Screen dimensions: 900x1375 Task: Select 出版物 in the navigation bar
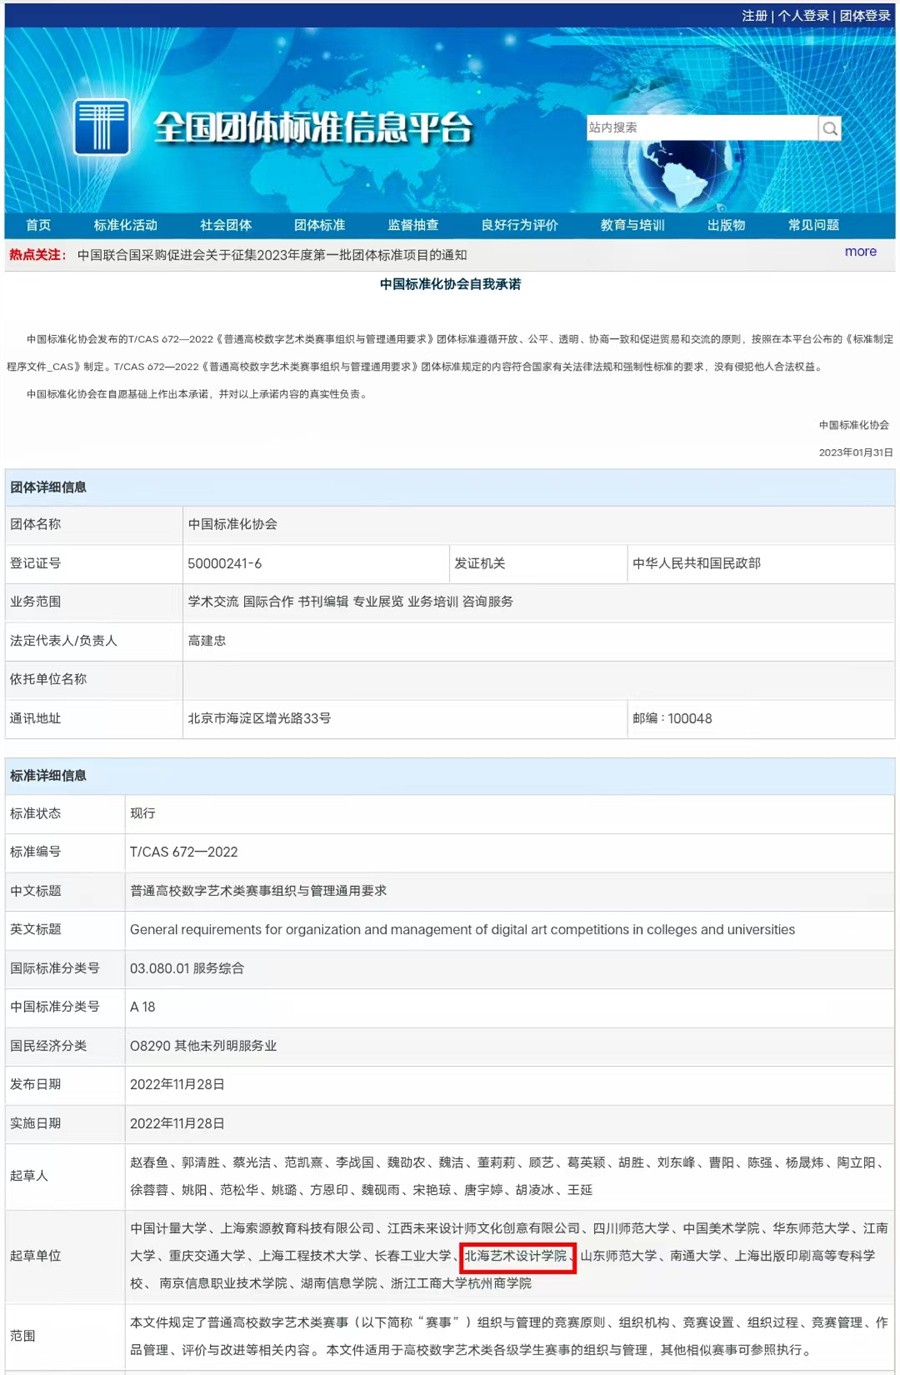click(x=726, y=225)
